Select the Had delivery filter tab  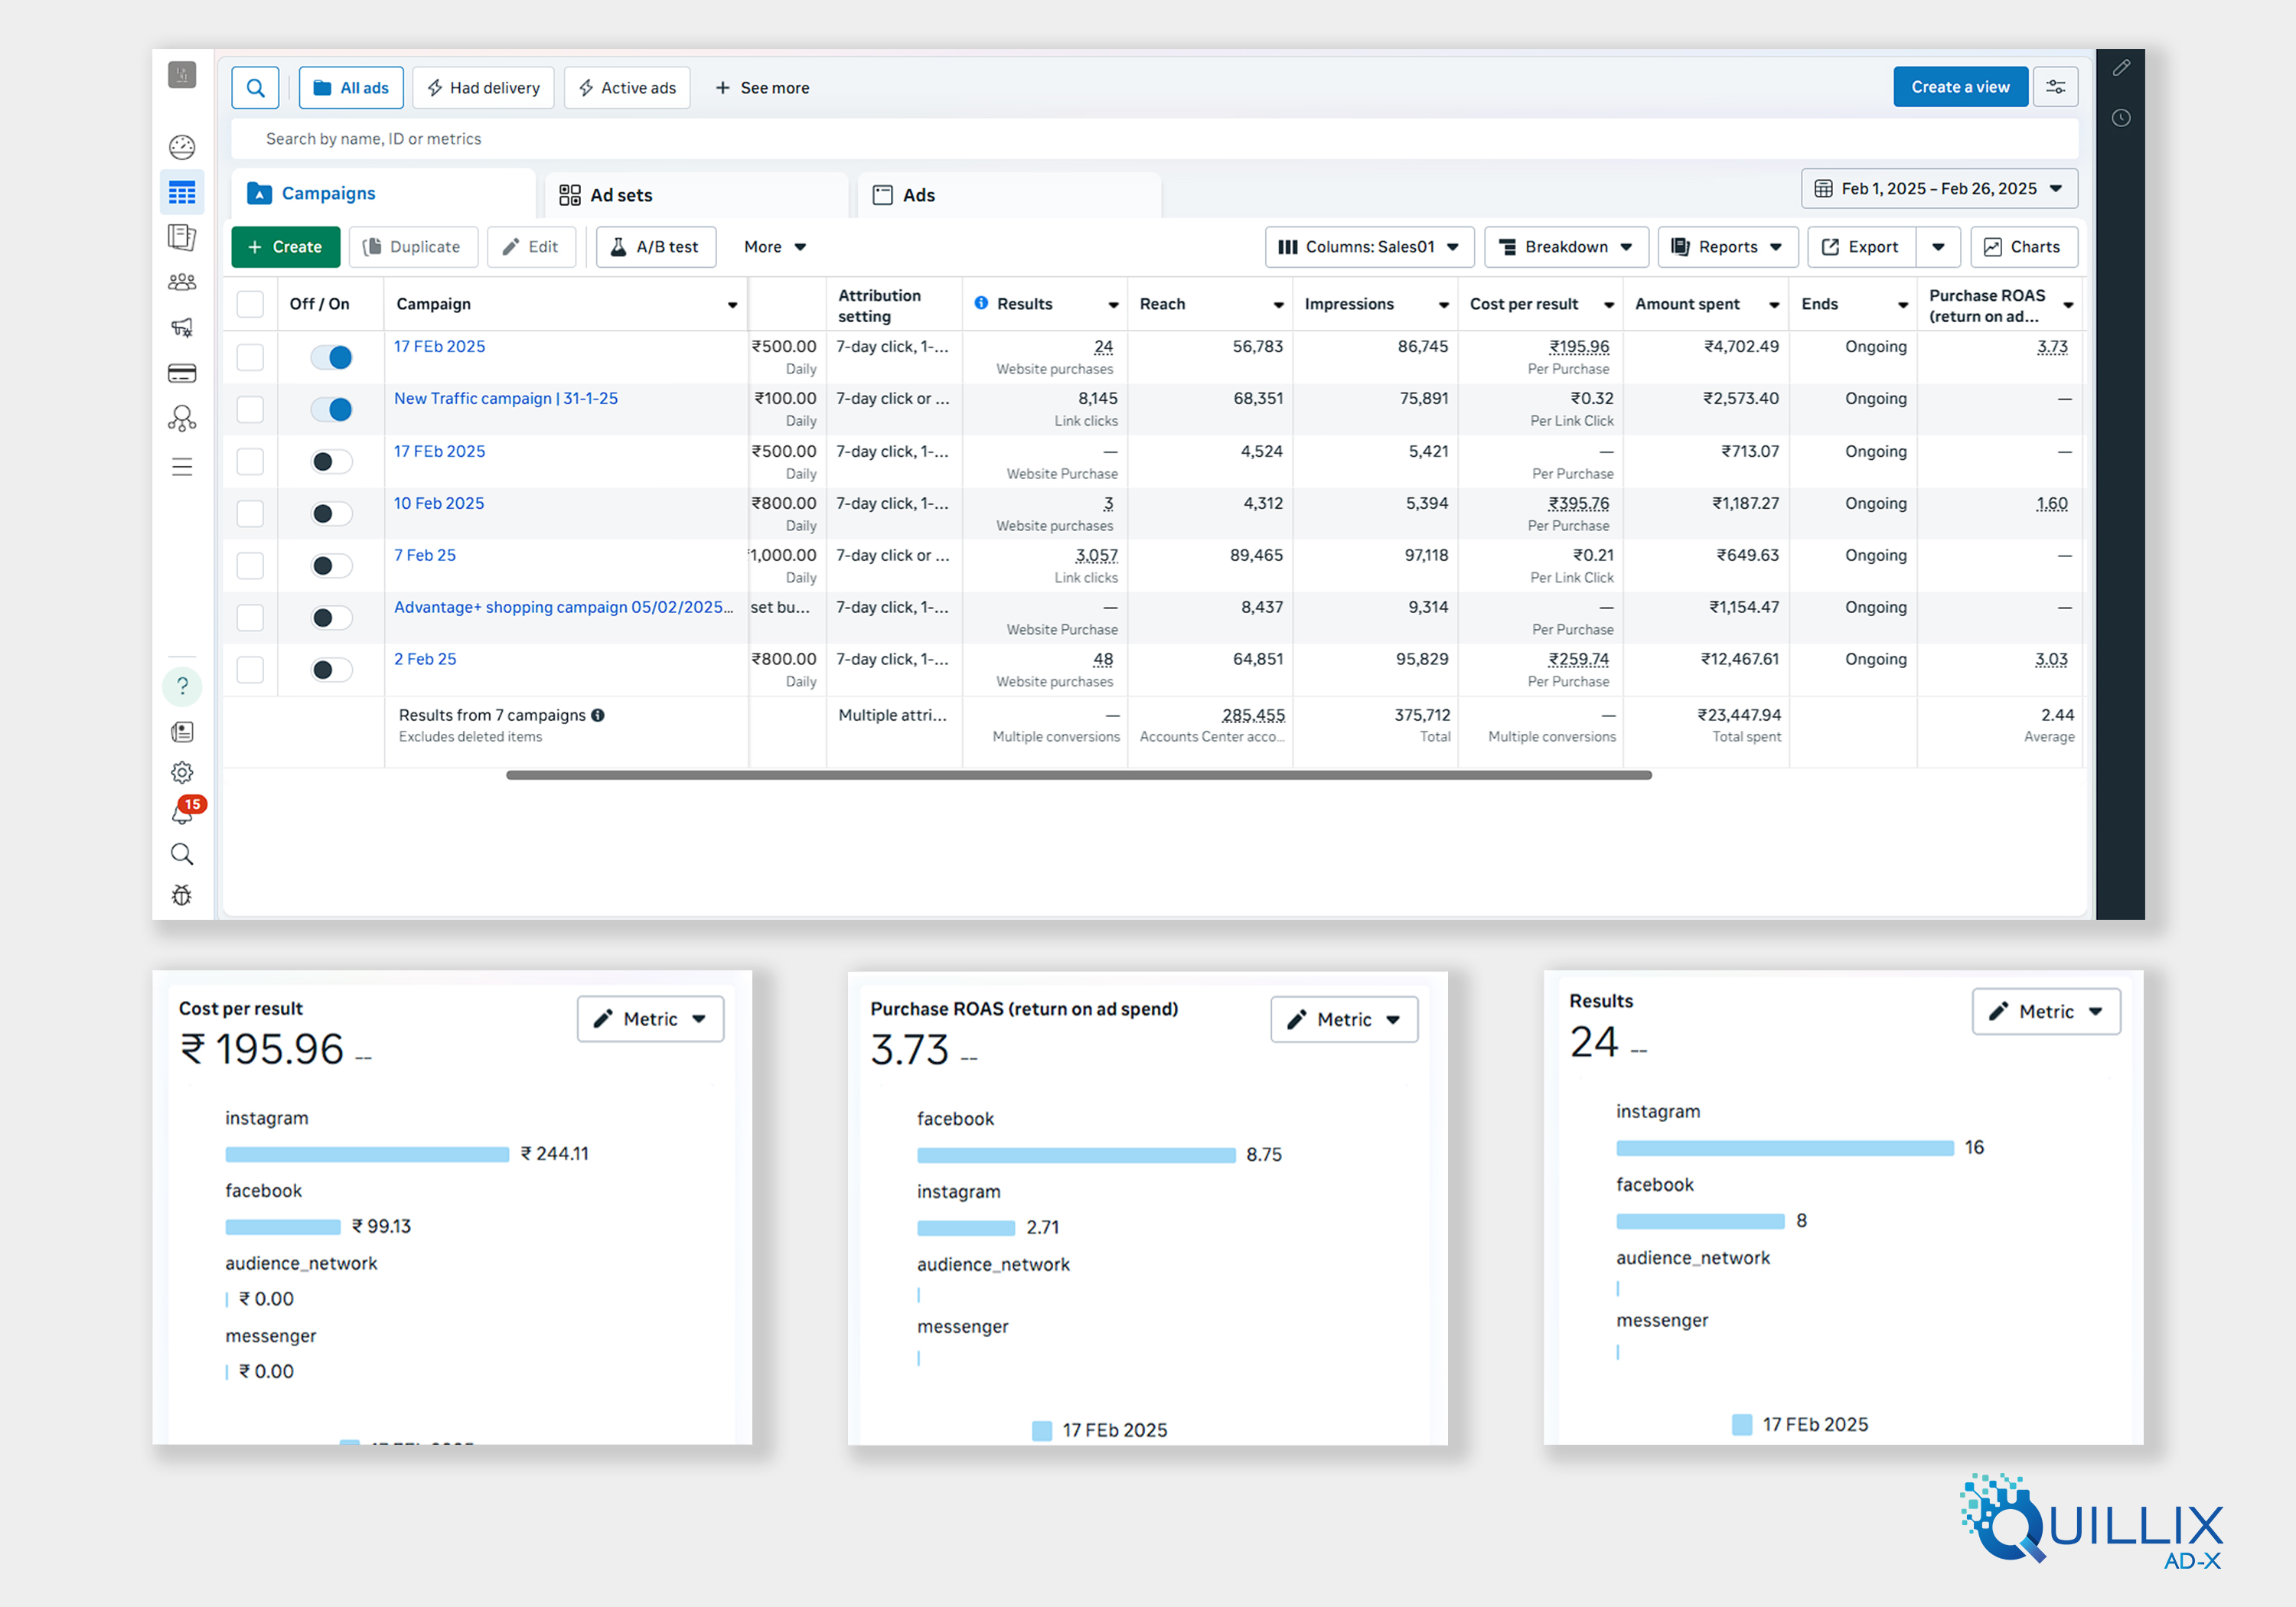(x=484, y=88)
